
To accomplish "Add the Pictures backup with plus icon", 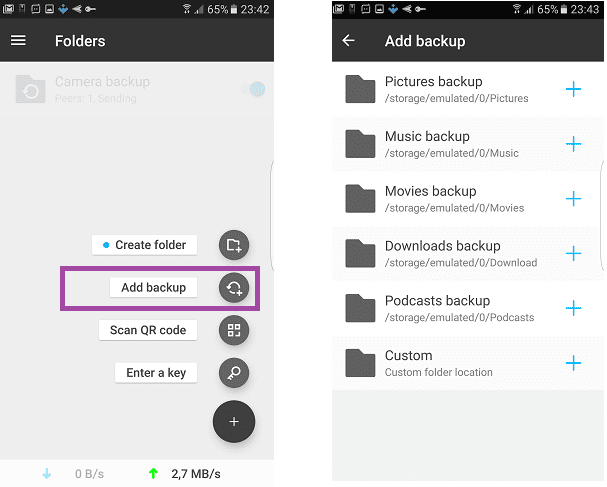I will (573, 89).
